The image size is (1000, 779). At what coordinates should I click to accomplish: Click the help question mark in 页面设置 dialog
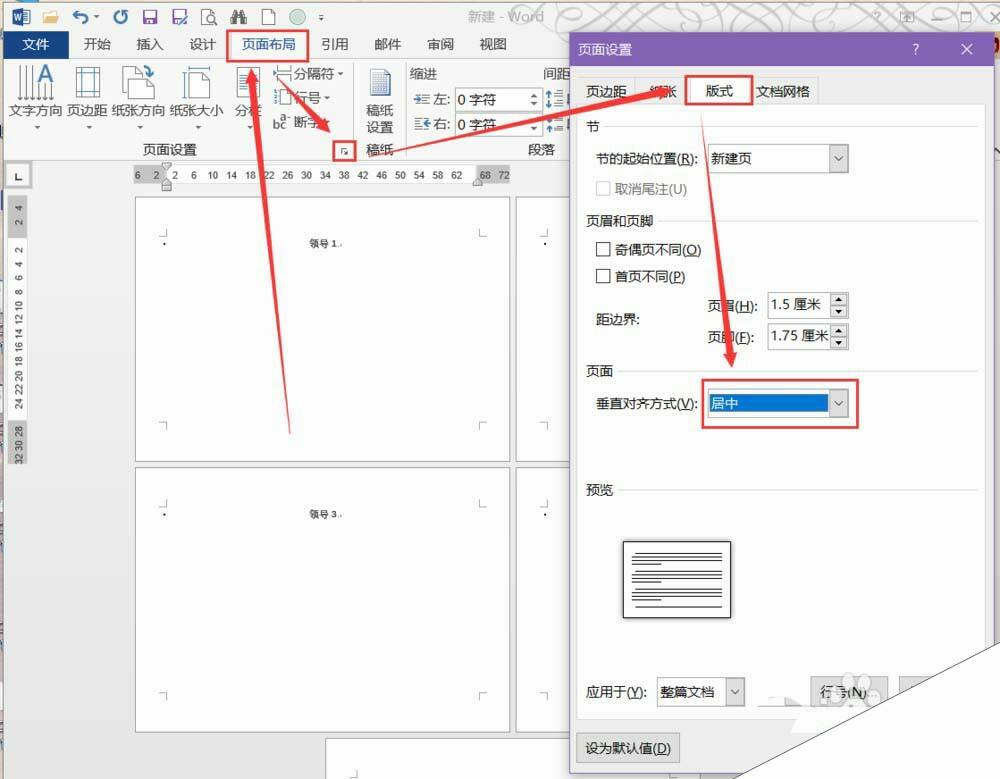tap(916, 49)
